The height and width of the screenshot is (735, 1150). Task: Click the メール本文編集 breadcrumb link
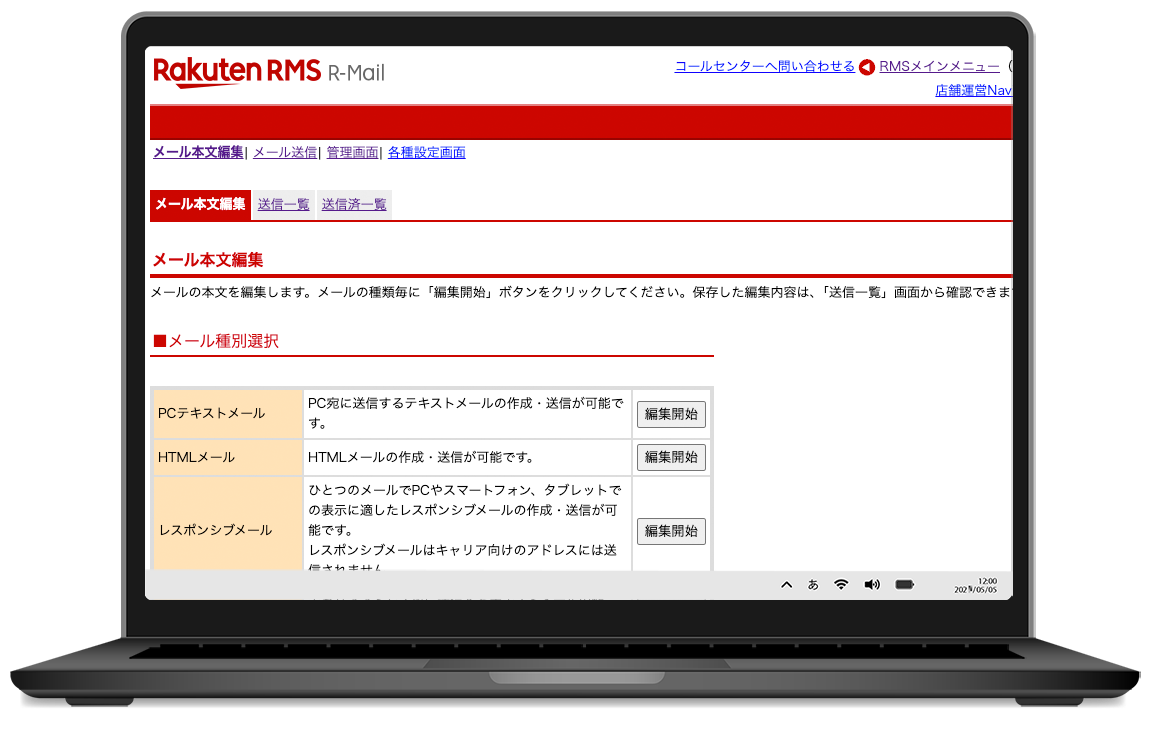[196, 153]
